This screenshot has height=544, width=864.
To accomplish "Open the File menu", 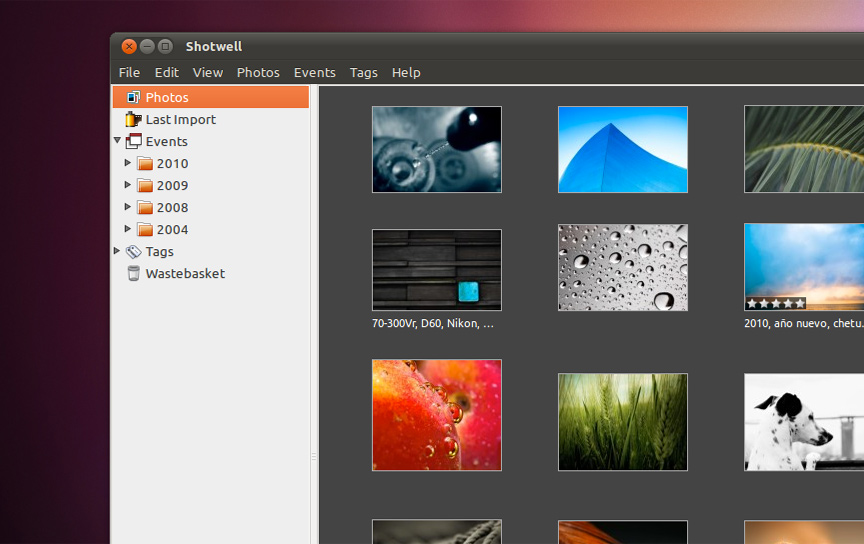I will pyautogui.click(x=129, y=73).
